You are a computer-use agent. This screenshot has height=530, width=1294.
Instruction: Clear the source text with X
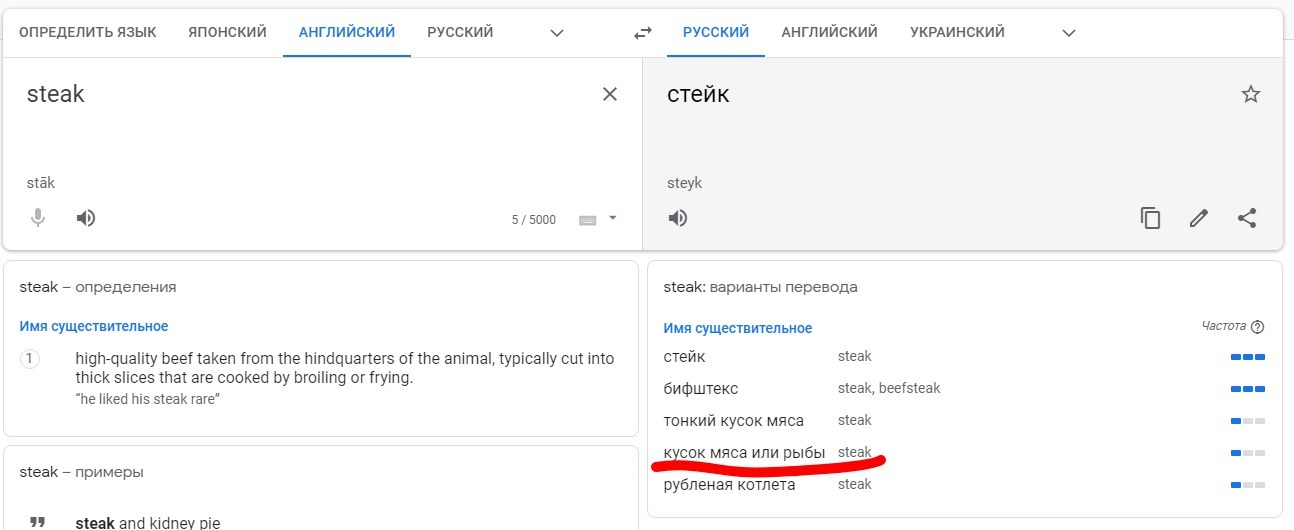click(609, 95)
